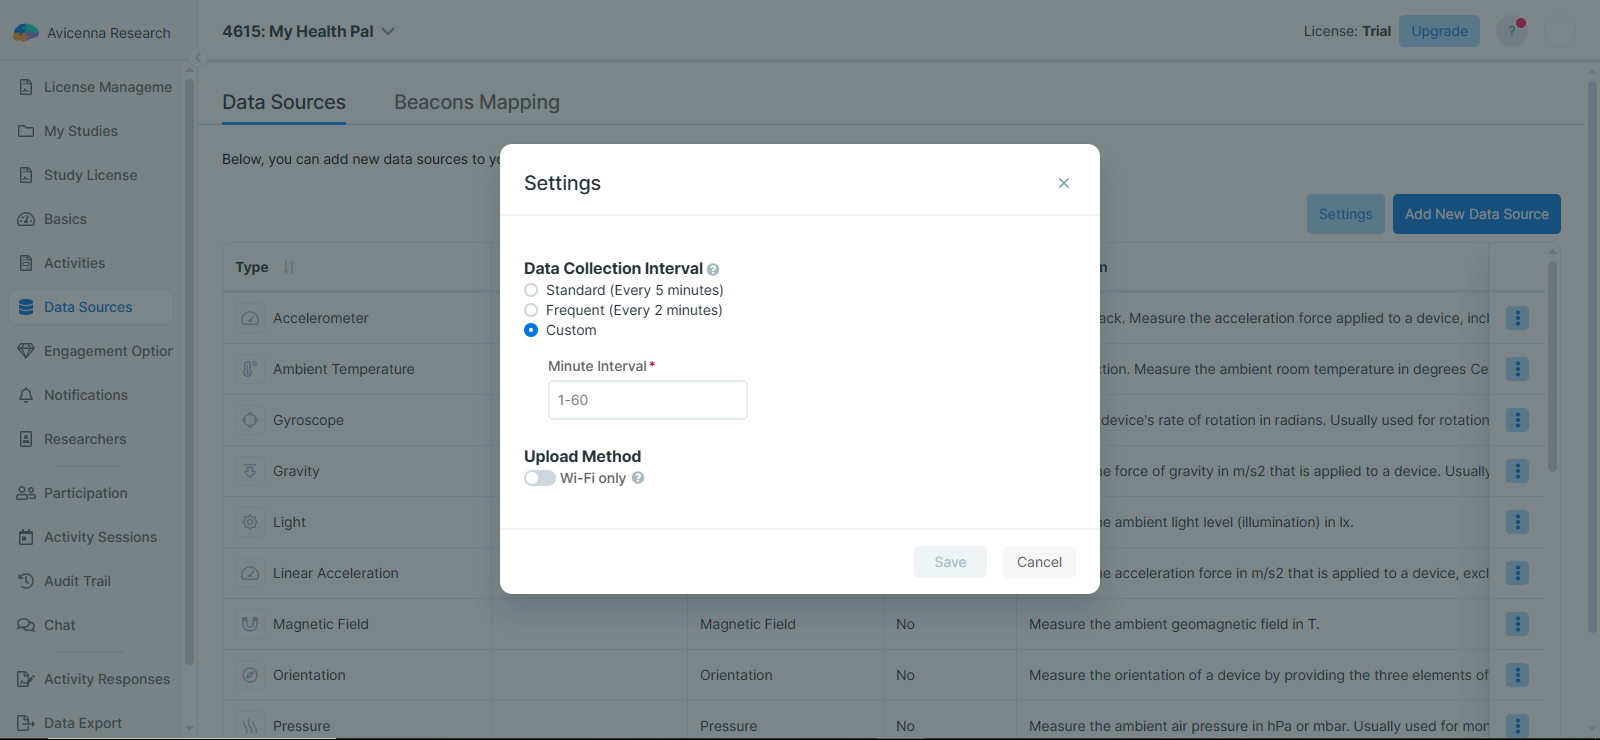Click the Minute Interval input field
The image size is (1600, 740).
(647, 400)
